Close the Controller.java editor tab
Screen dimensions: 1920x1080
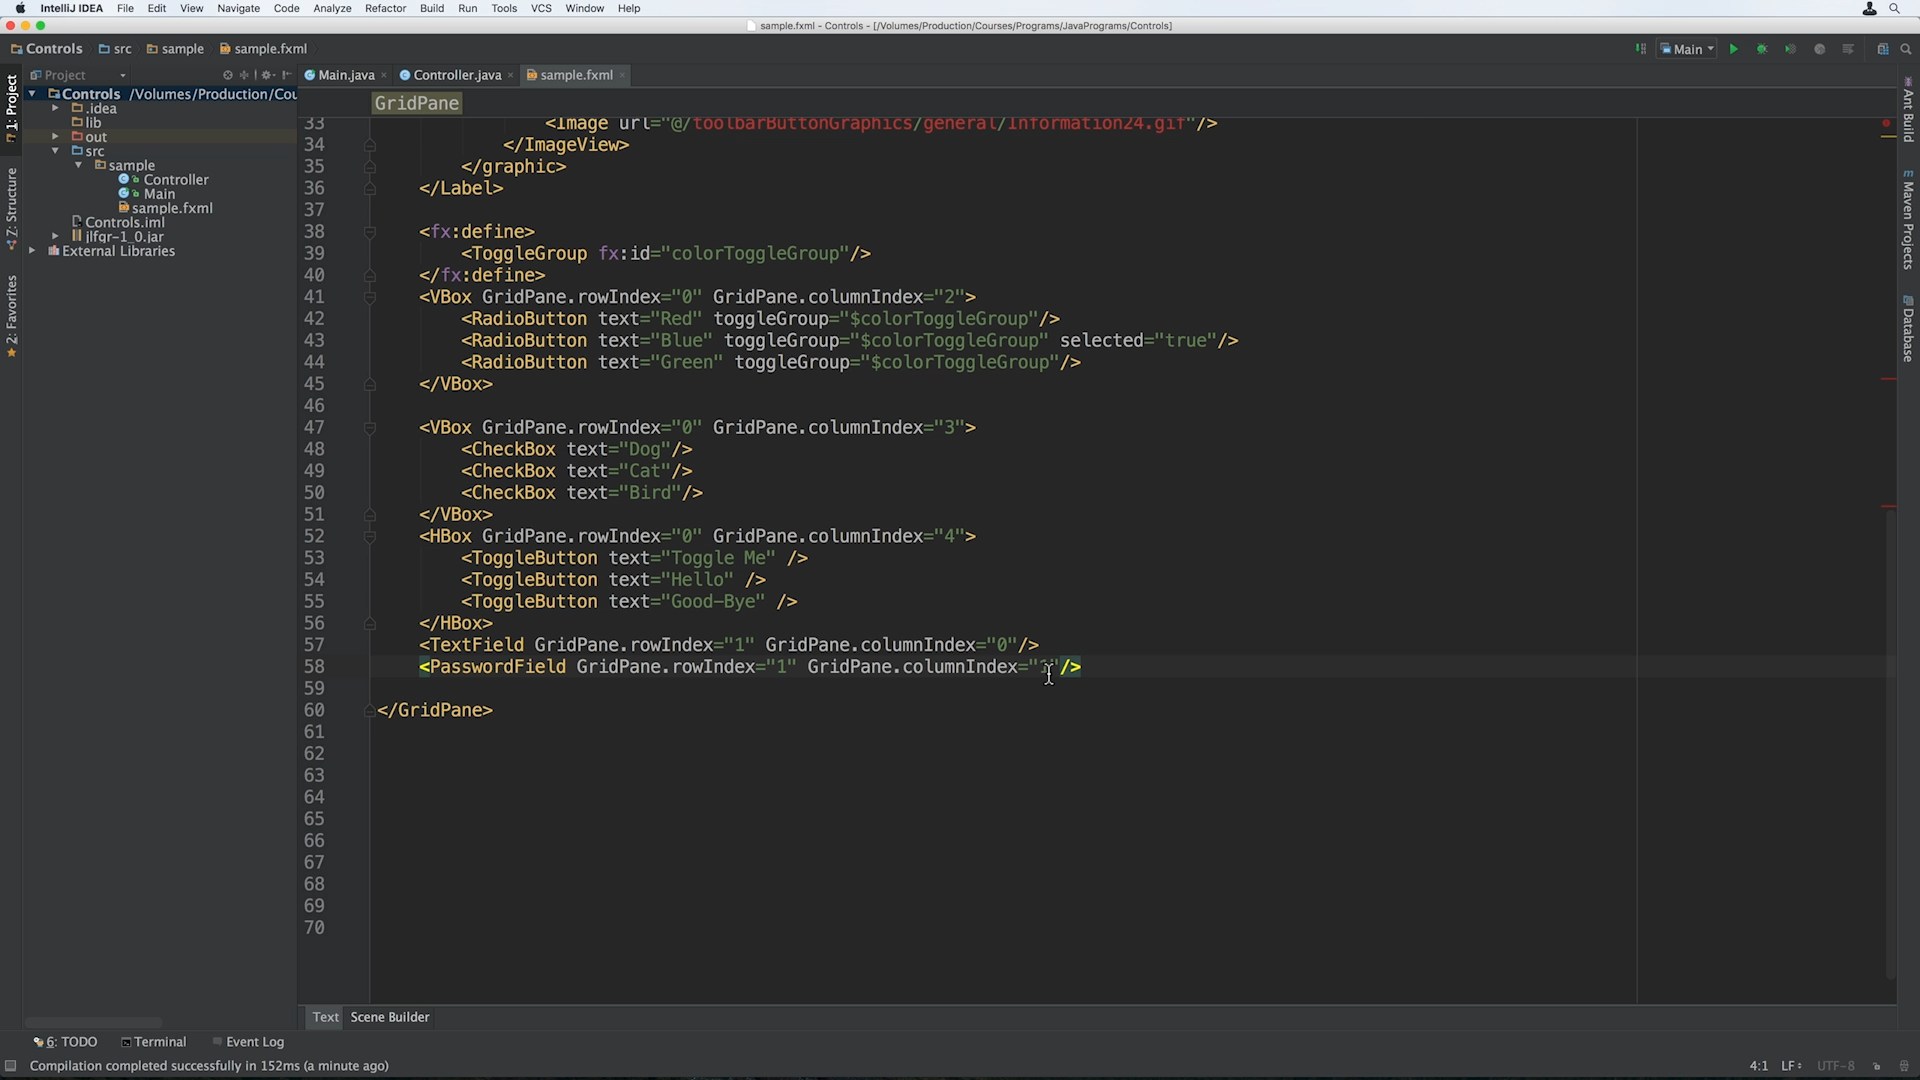pos(511,75)
